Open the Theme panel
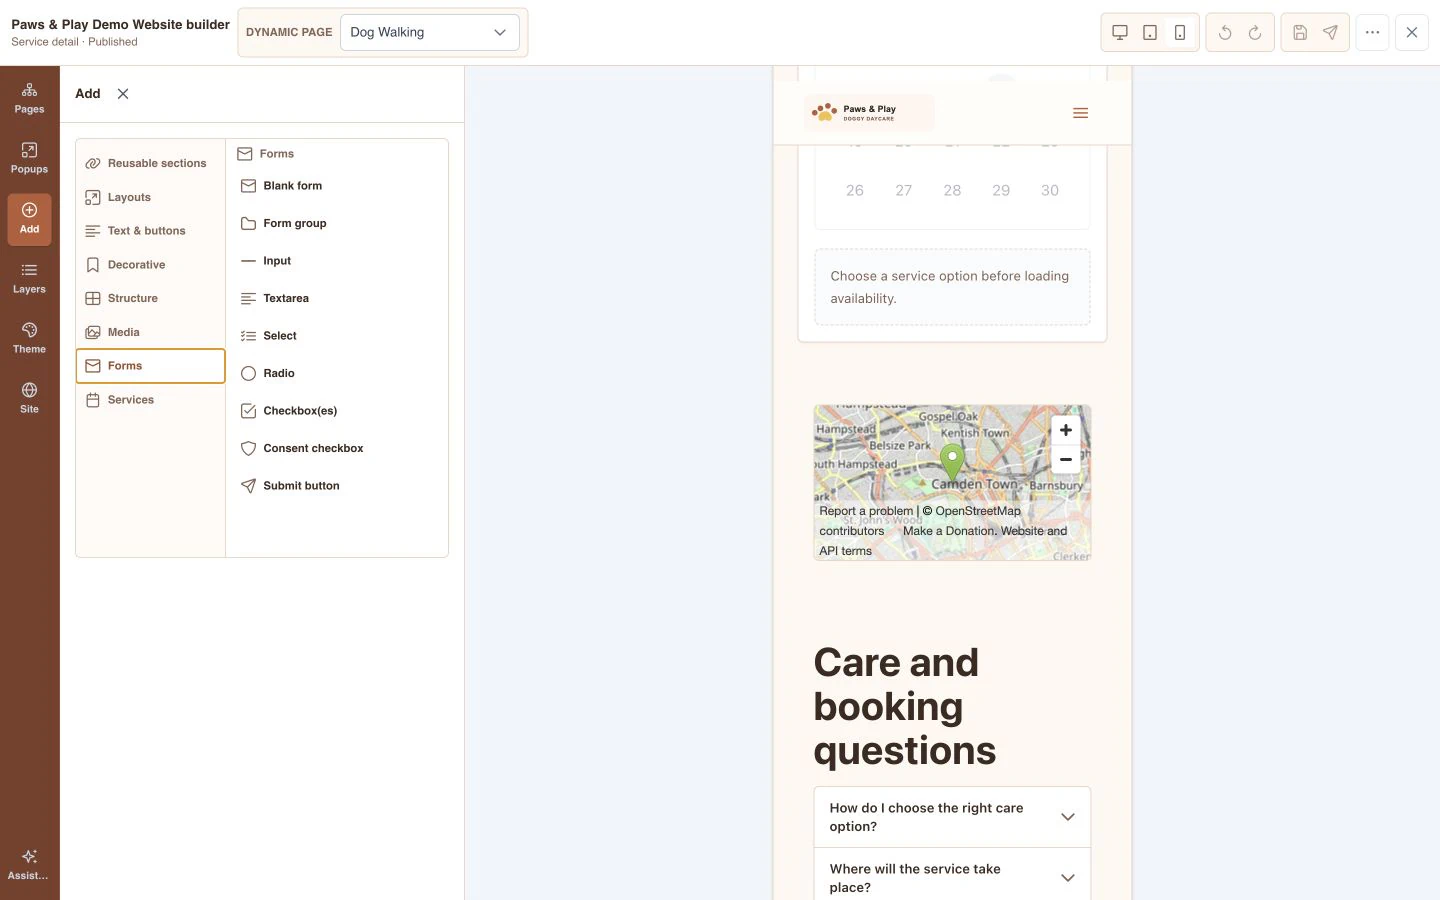The width and height of the screenshot is (1440, 900). click(29, 338)
